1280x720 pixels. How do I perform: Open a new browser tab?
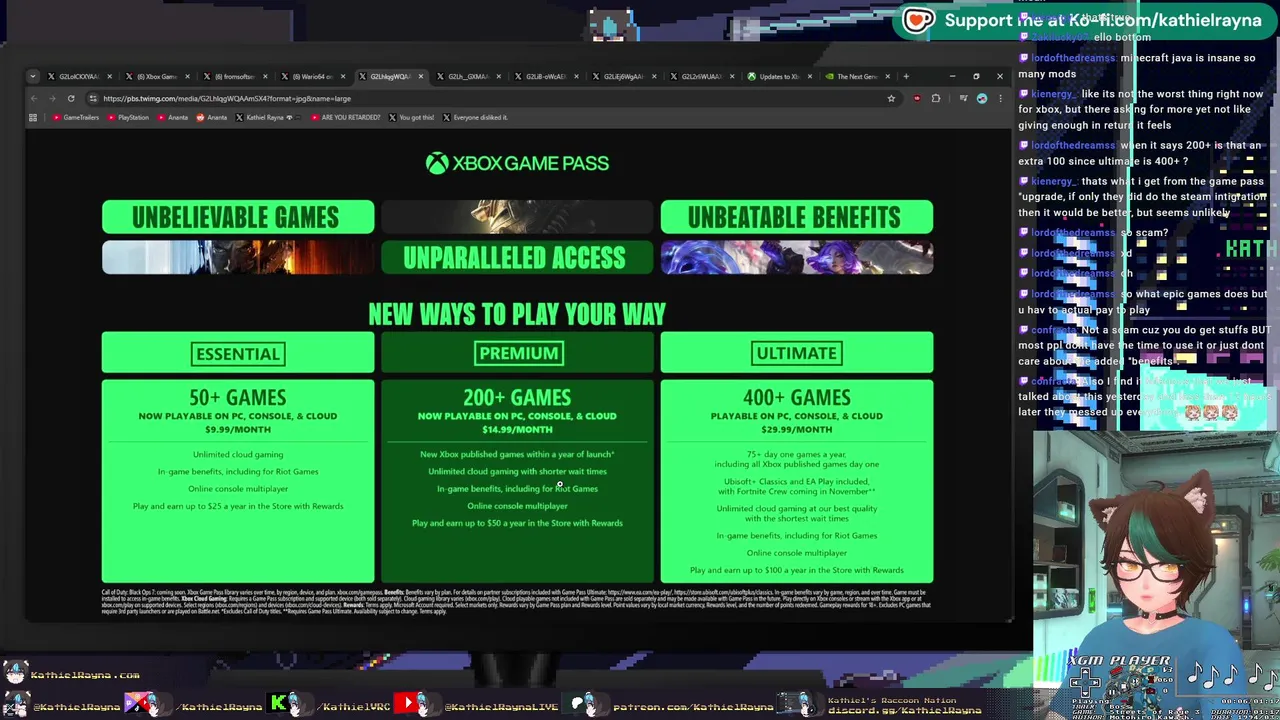tap(906, 76)
